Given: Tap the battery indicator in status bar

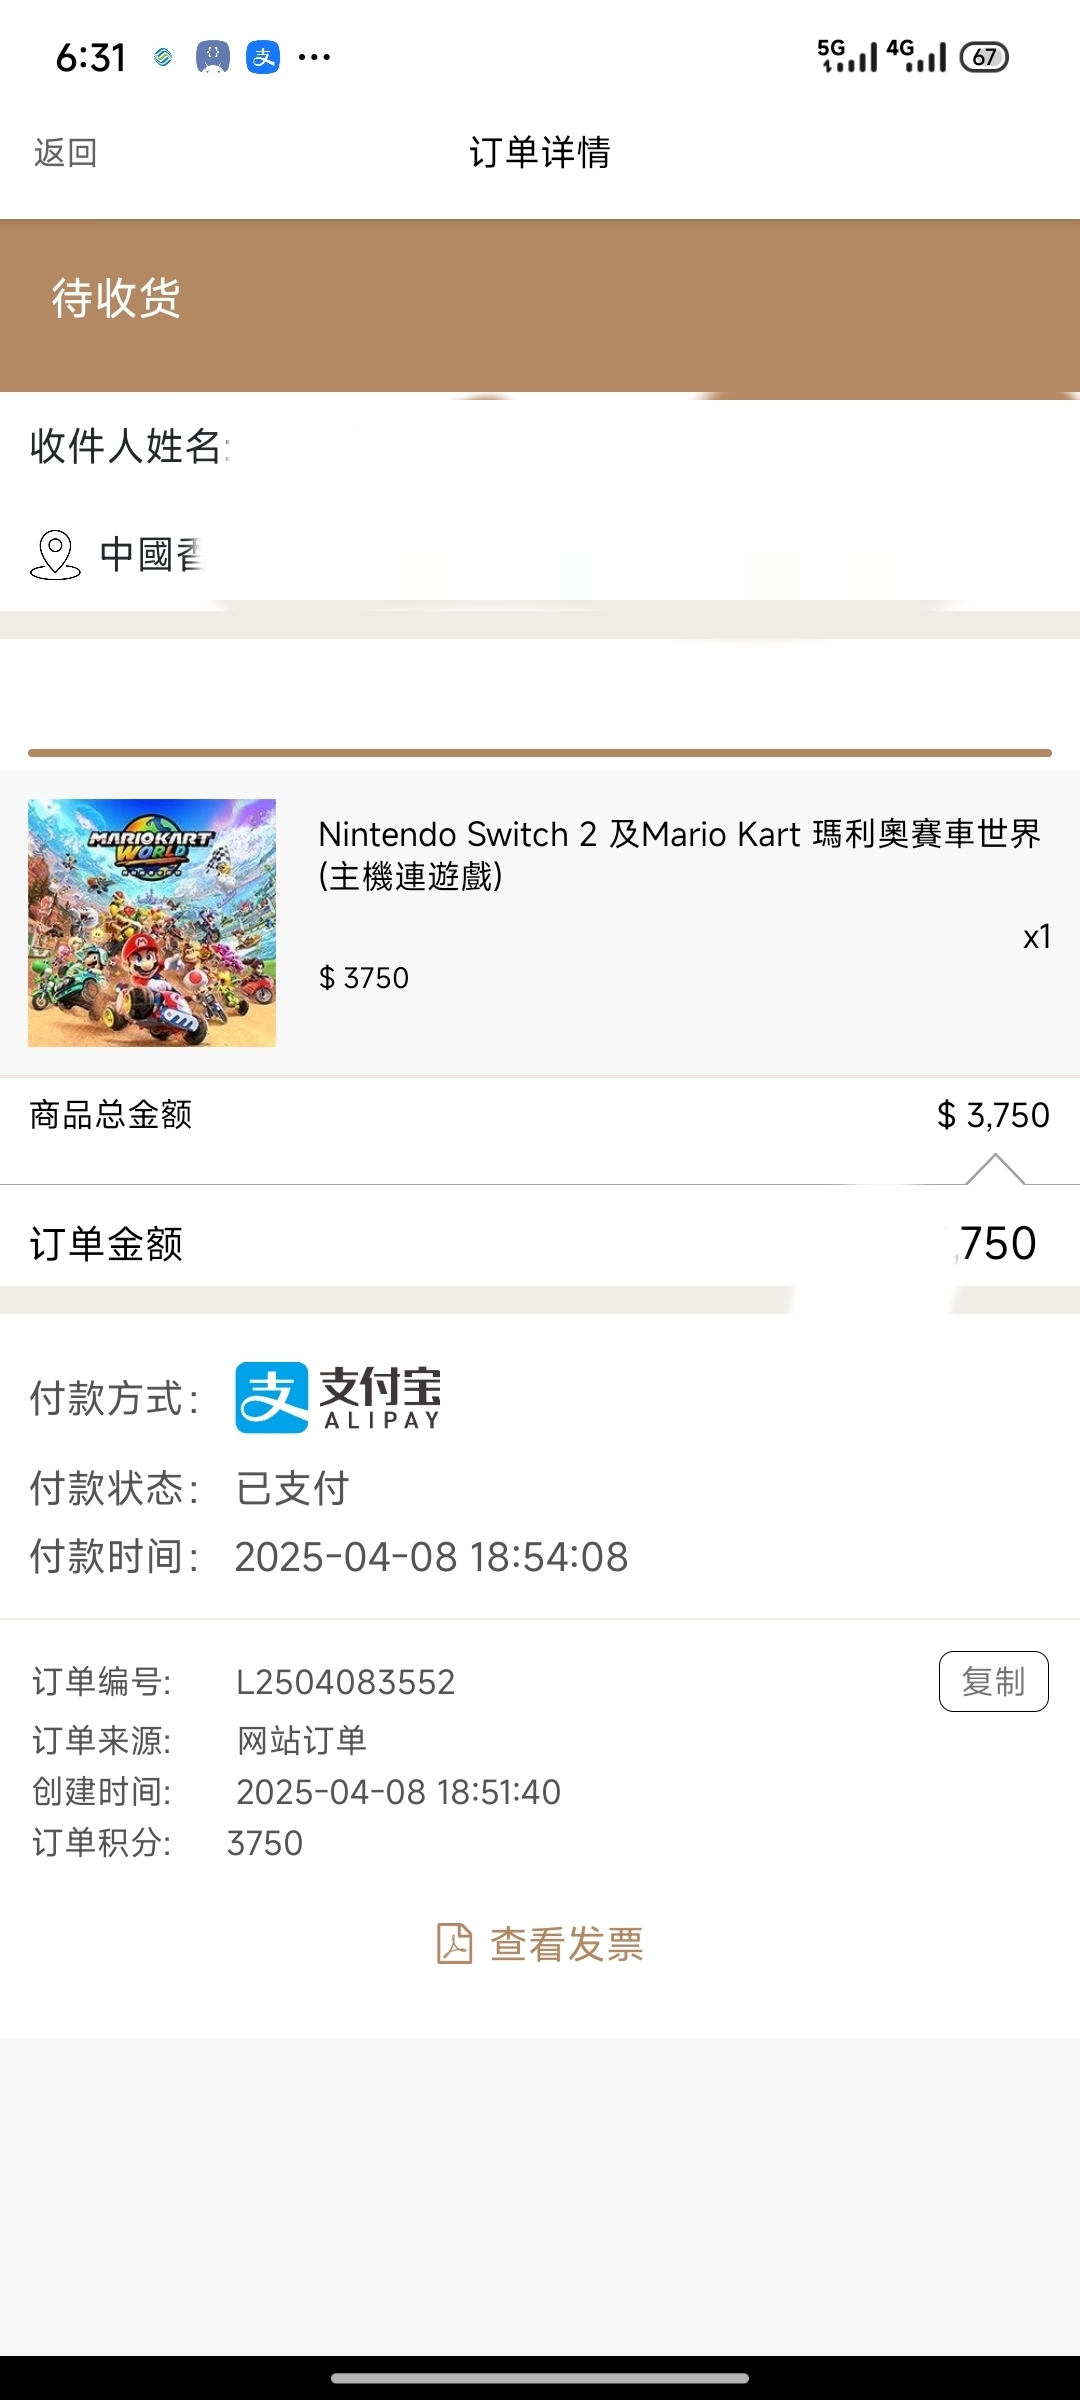Looking at the screenshot, I should tap(983, 57).
